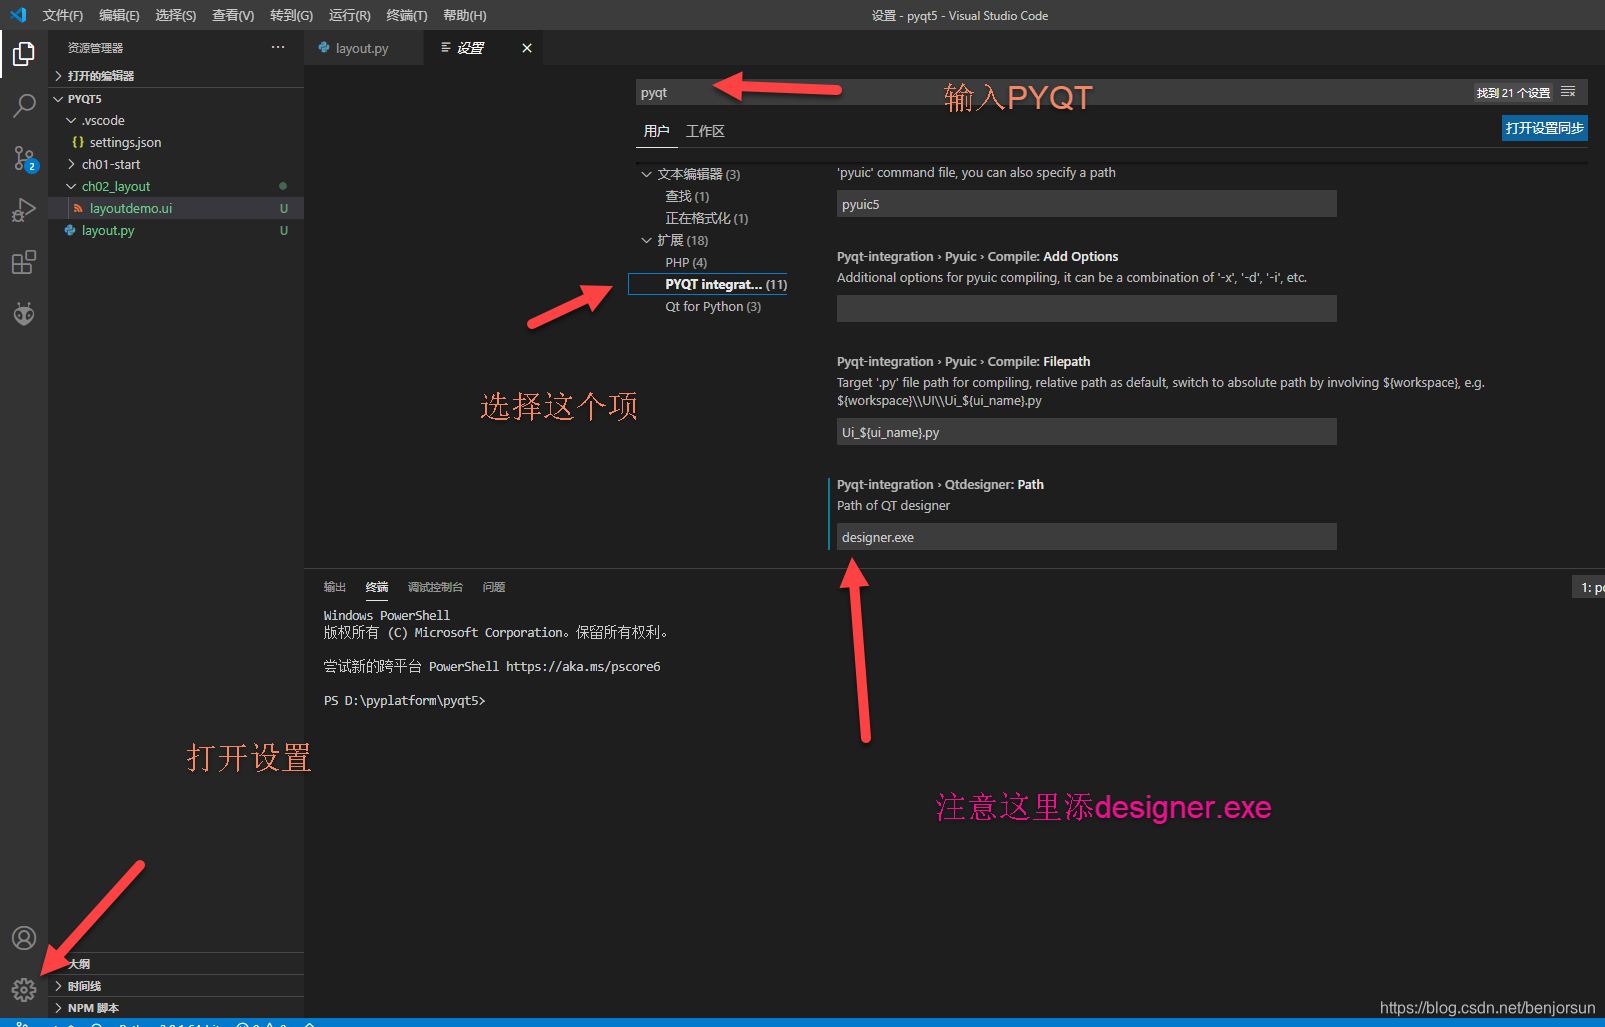The width and height of the screenshot is (1605, 1027).
Task: Click the Python icon beside layout.py in explorer
Action: coord(70,230)
